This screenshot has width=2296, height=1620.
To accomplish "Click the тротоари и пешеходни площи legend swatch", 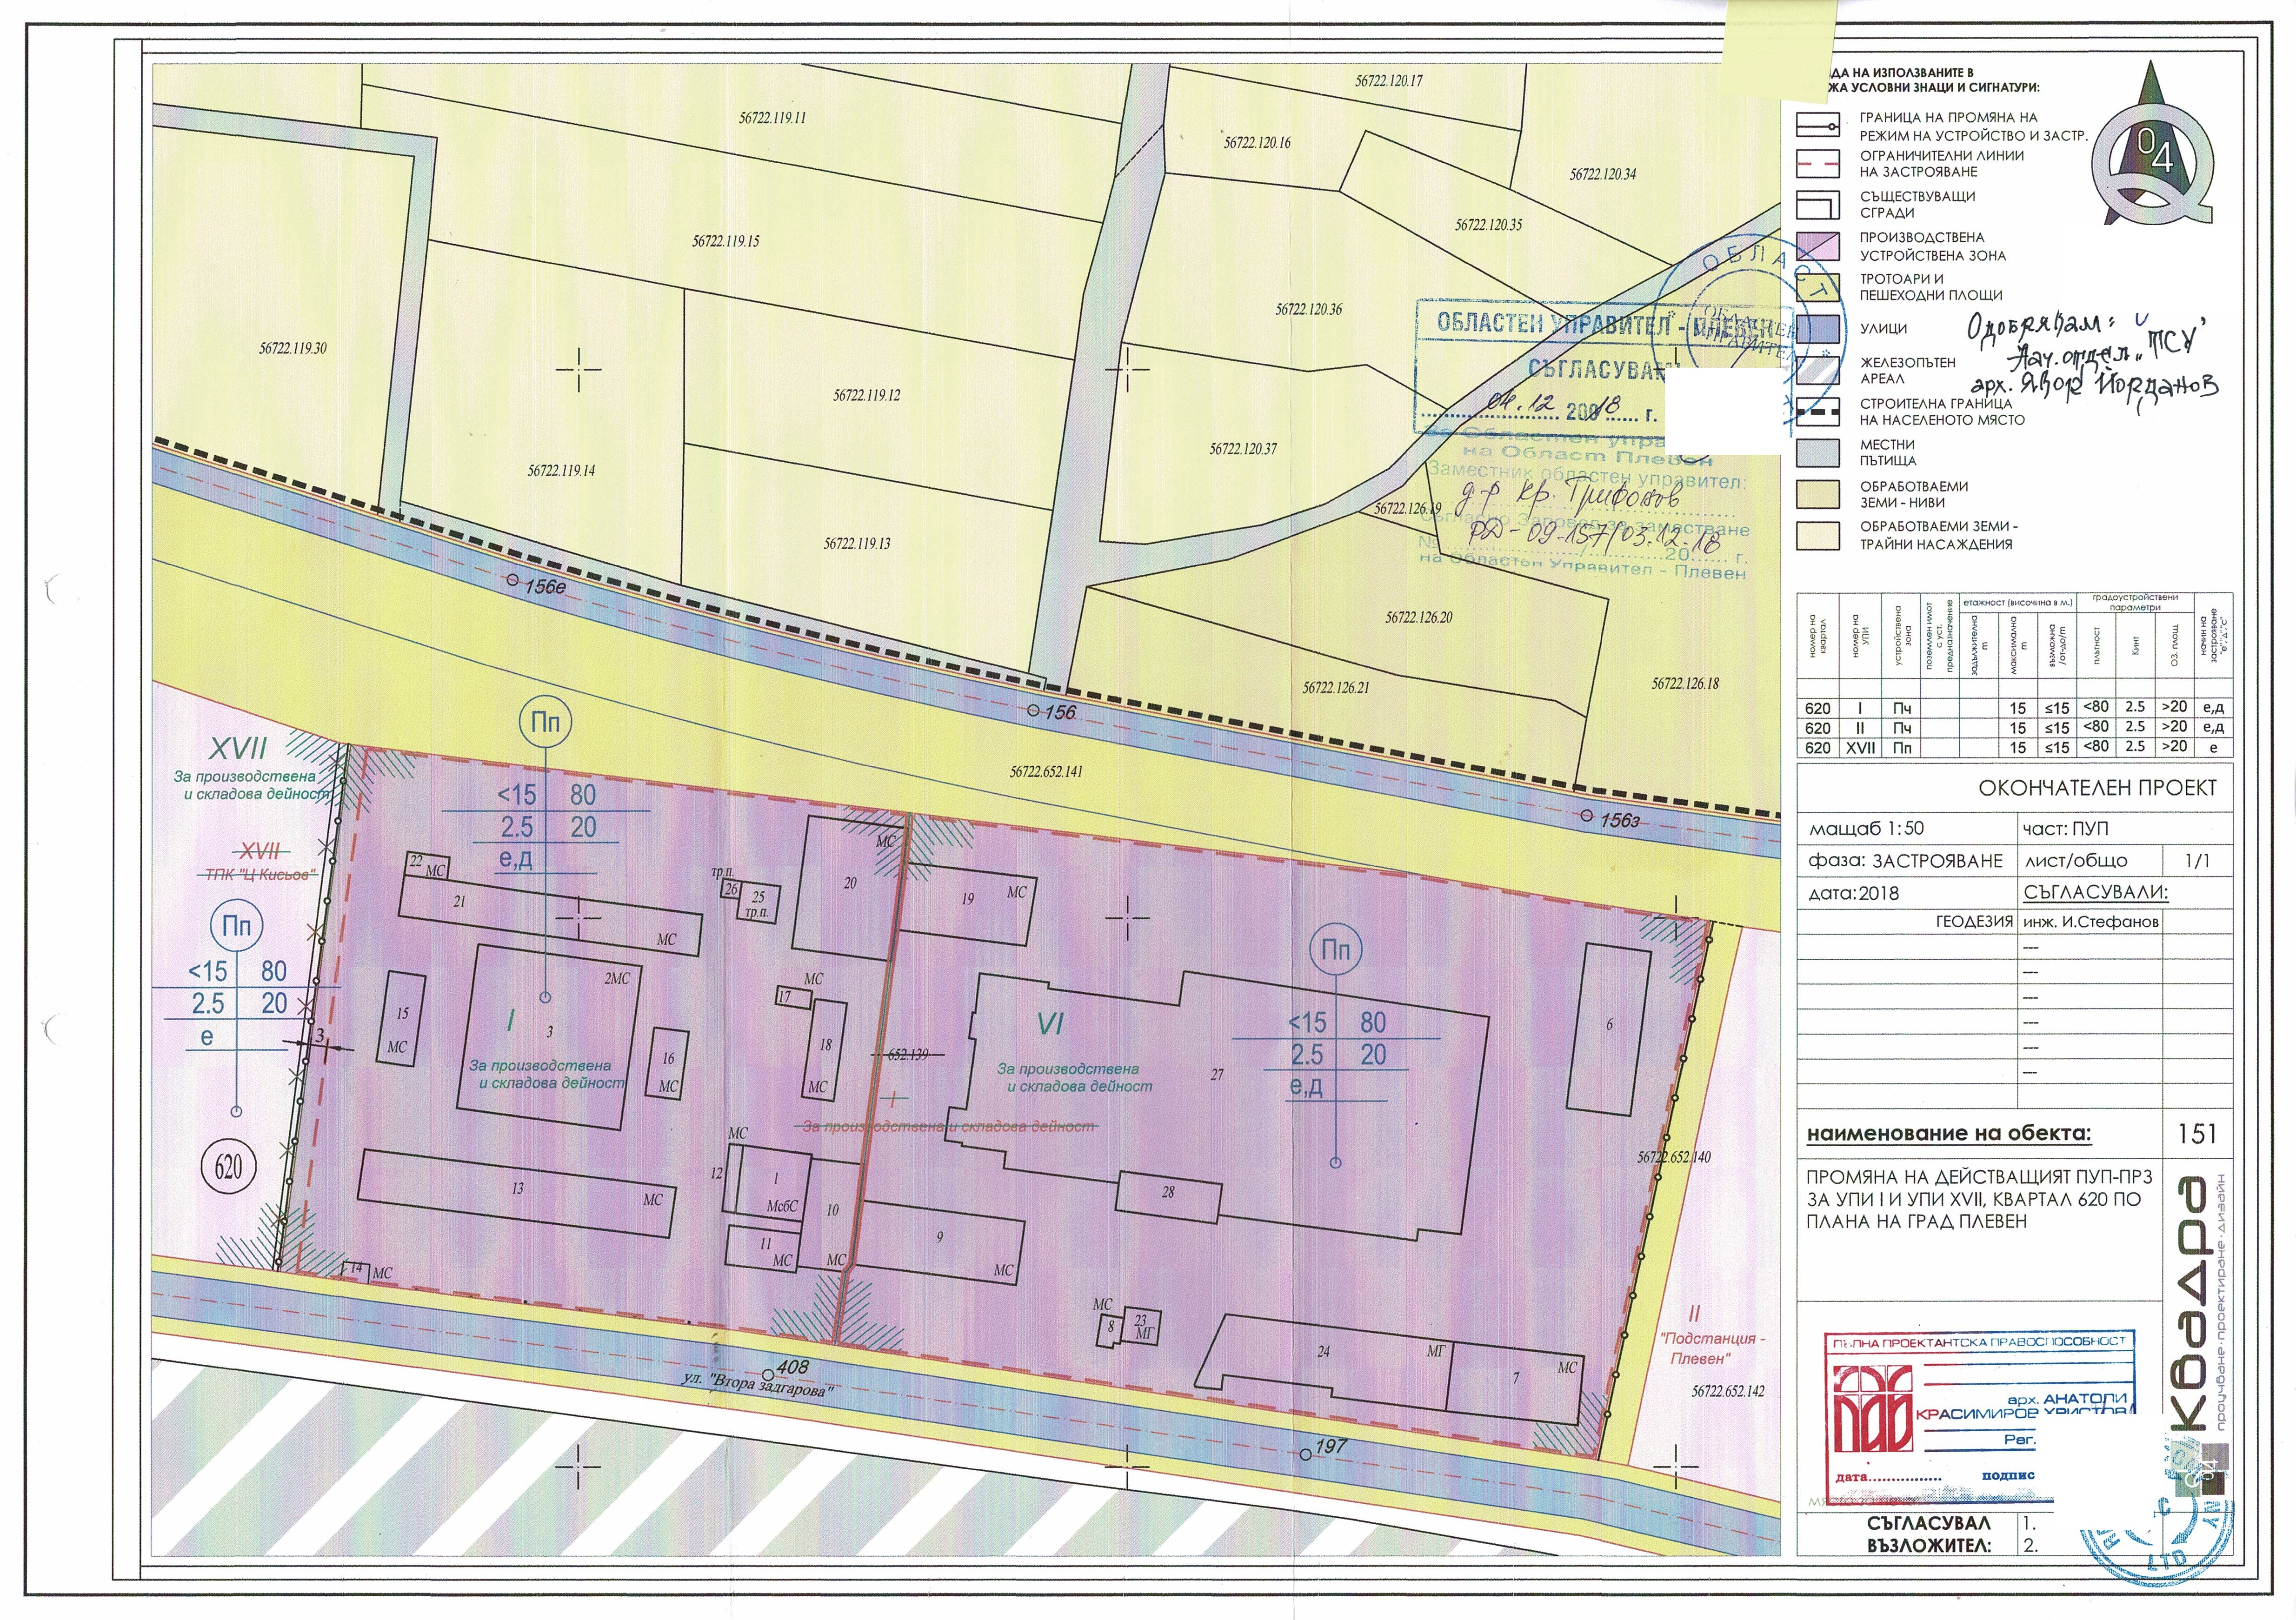I will (1818, 287).
